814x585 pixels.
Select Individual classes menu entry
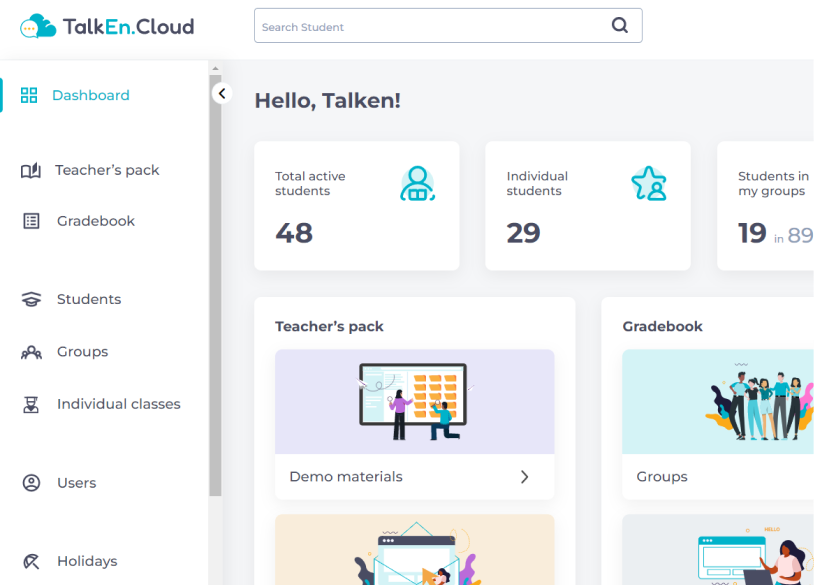(118, 404)
